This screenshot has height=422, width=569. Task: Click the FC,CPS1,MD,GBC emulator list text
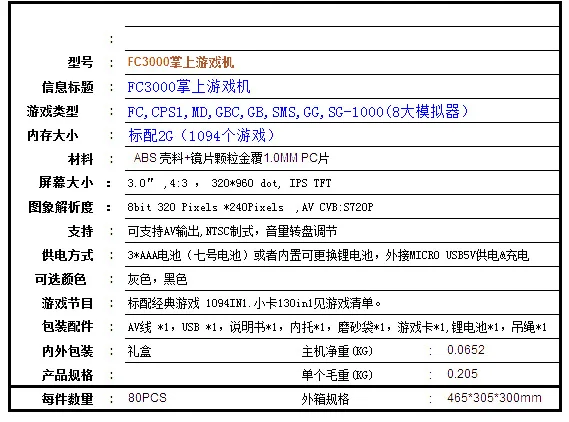click(x=298, y=111)
